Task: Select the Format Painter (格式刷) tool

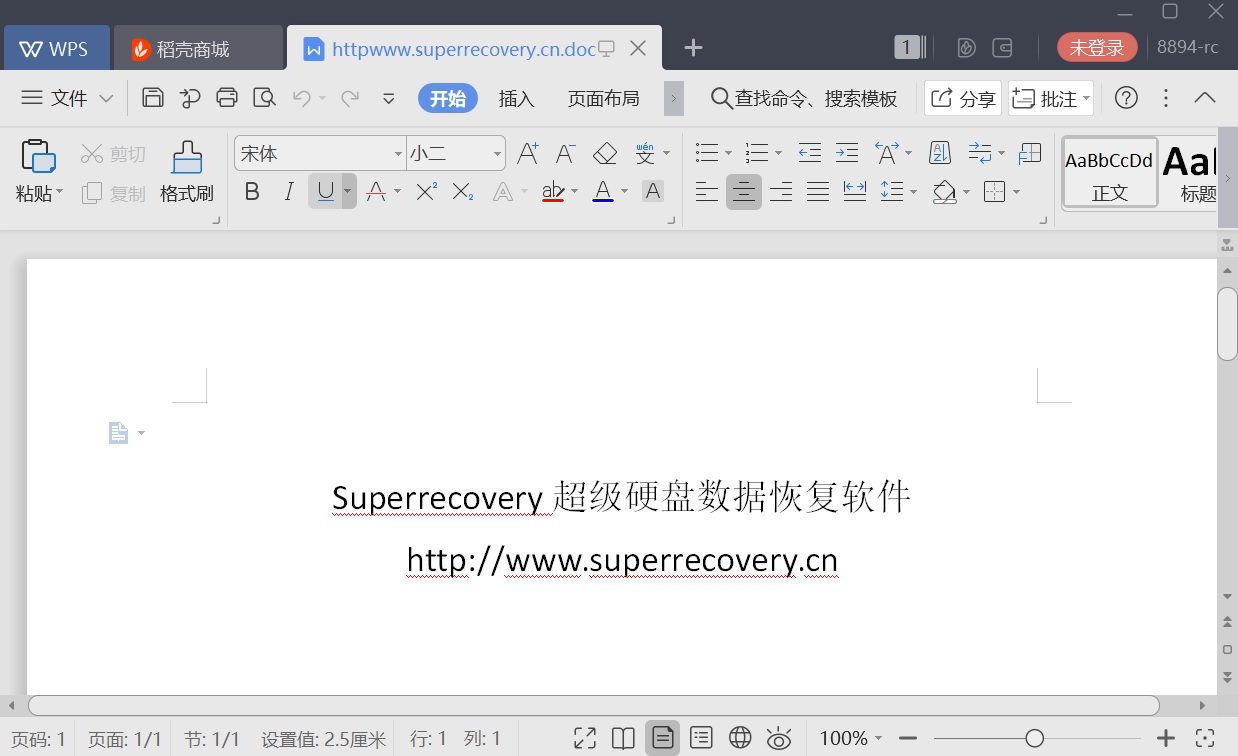Action: click(x=187, y=171)
